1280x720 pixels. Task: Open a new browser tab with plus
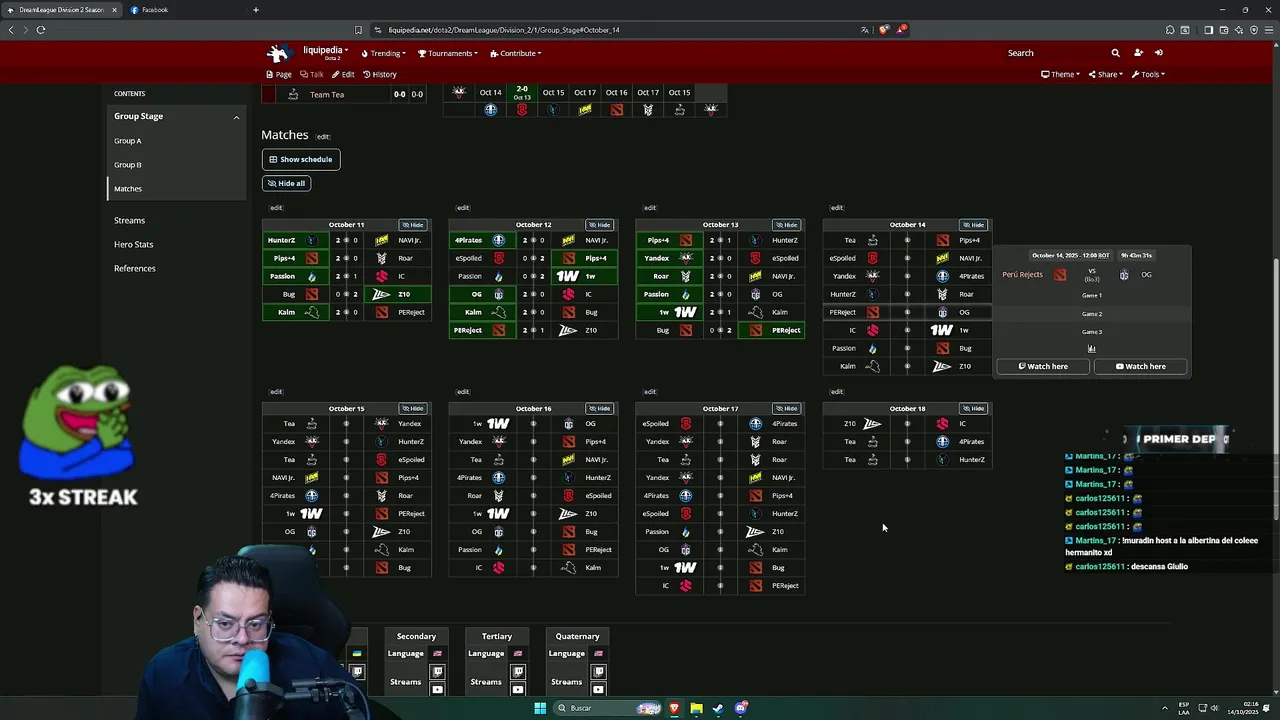tap(256, 10)
